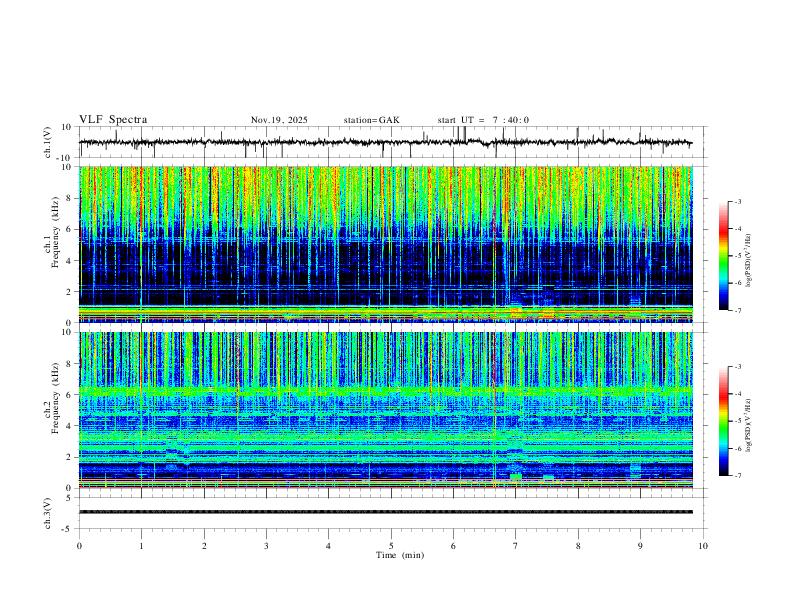This screenshot has height=612, width=792.
Task: Click the "ch.3(V)" axis label
Action: pyautogui.click(x=48, y=513)
